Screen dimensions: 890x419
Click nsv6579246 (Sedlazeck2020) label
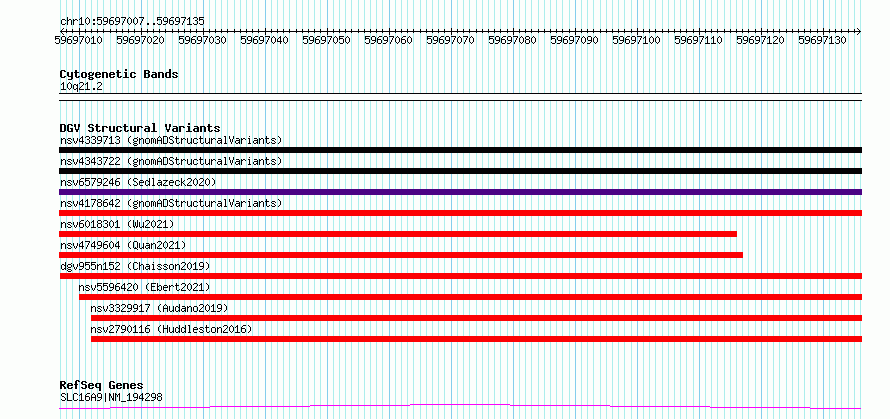click(x=138, y=182)
